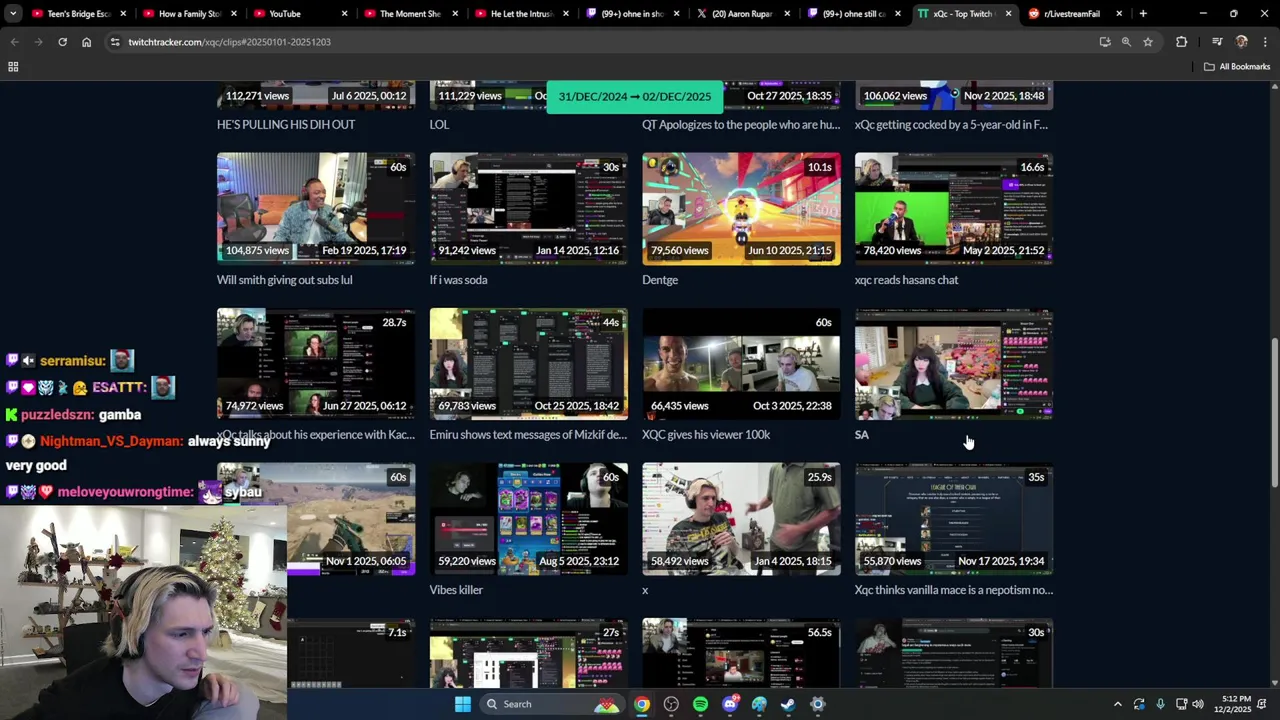Switch to the How a Family Sto tab
The width and height of the screenshot is (1280, 720).
tap(189, 14)
